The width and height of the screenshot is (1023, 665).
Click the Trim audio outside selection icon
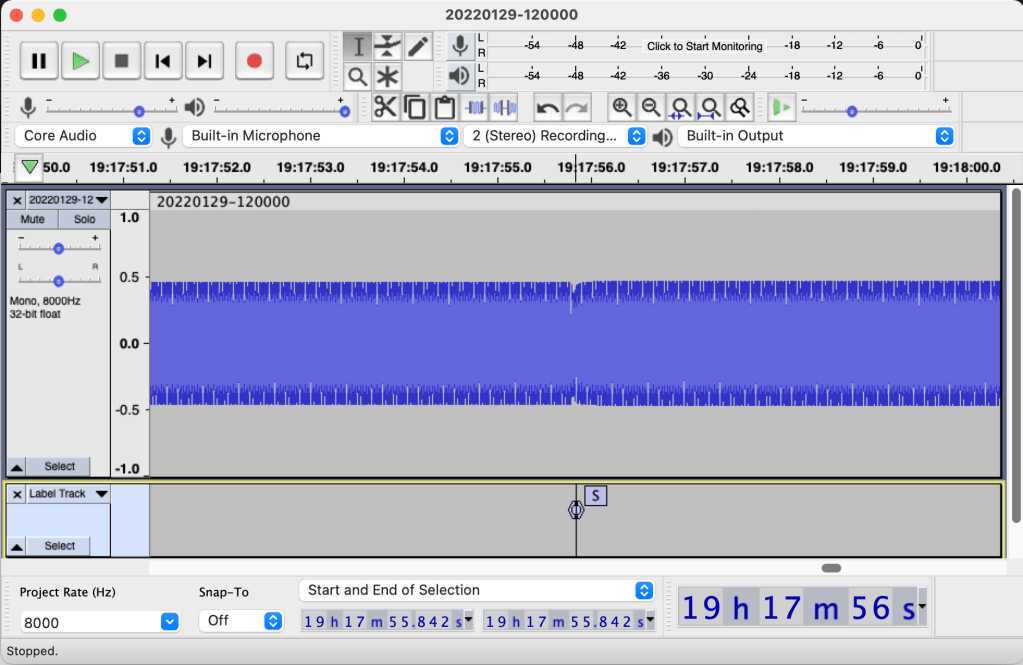476,107
